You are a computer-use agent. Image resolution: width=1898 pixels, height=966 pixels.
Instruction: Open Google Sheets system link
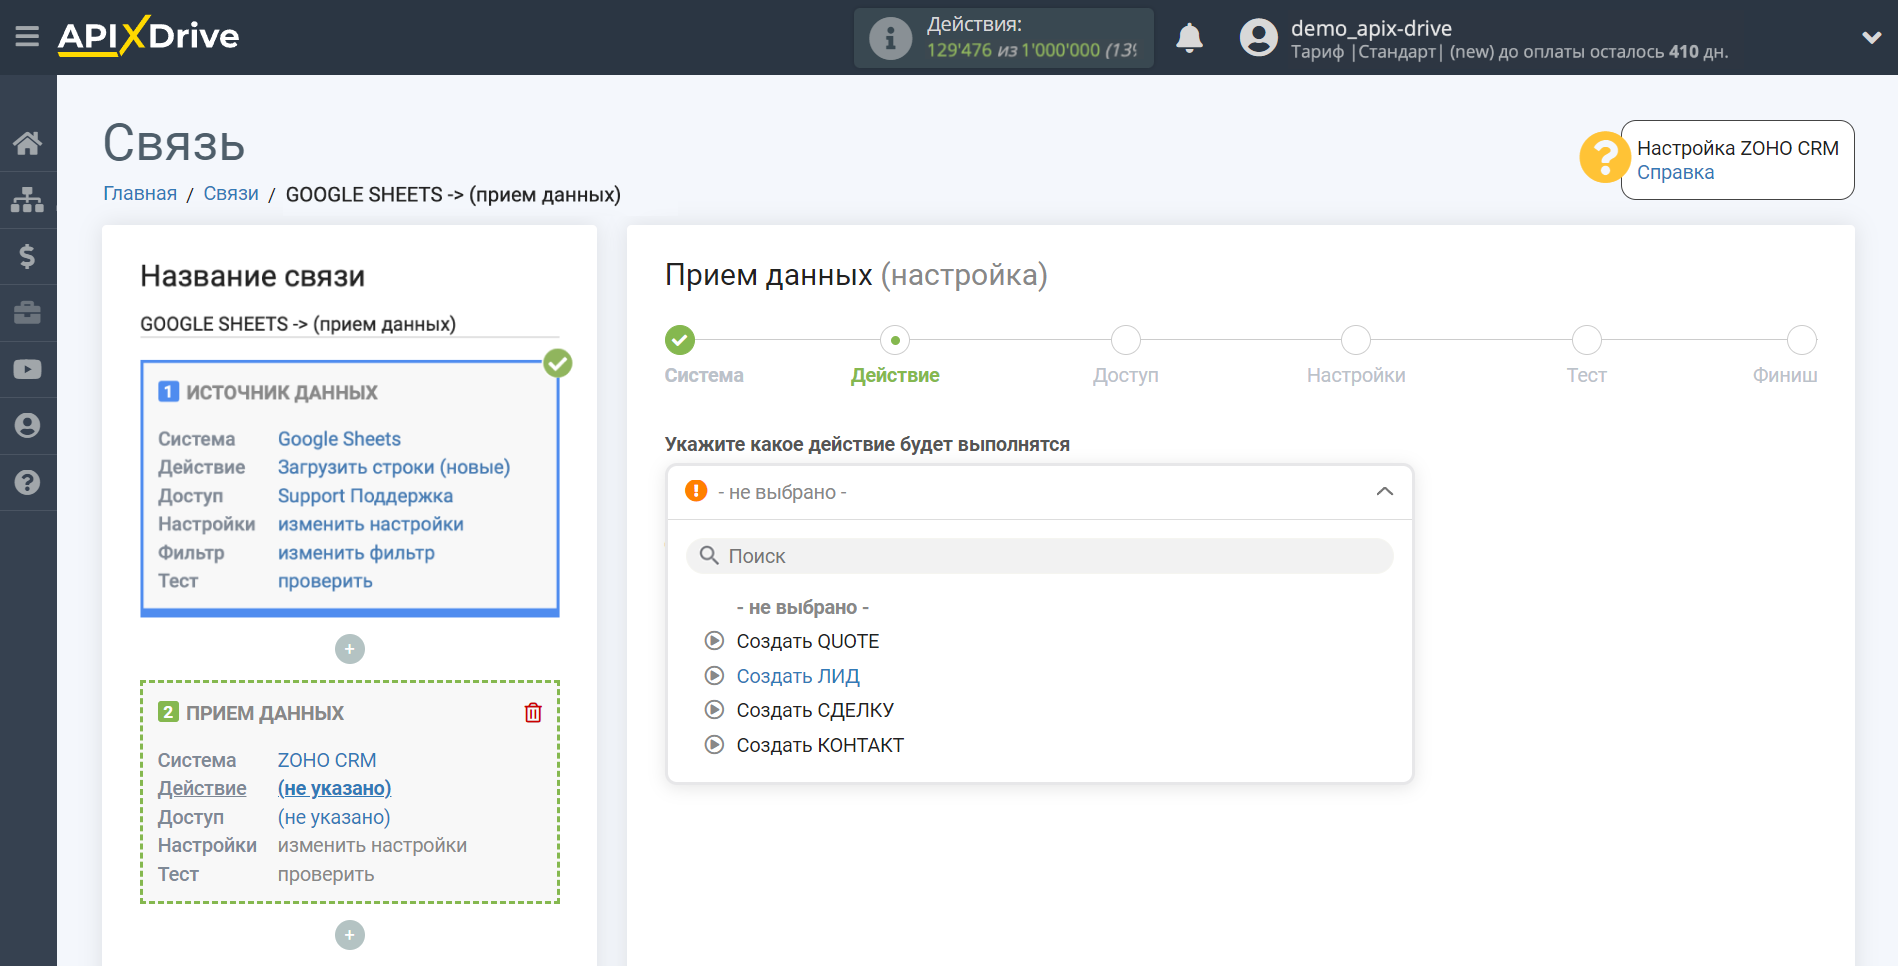point(339,439)
